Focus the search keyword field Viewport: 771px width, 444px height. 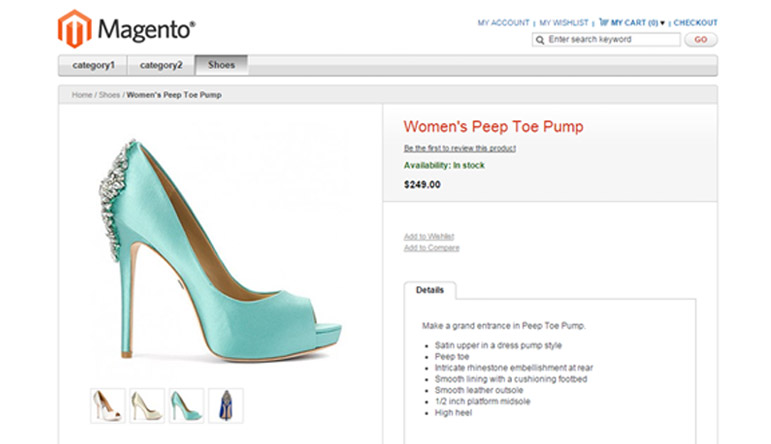coord(612,40)
